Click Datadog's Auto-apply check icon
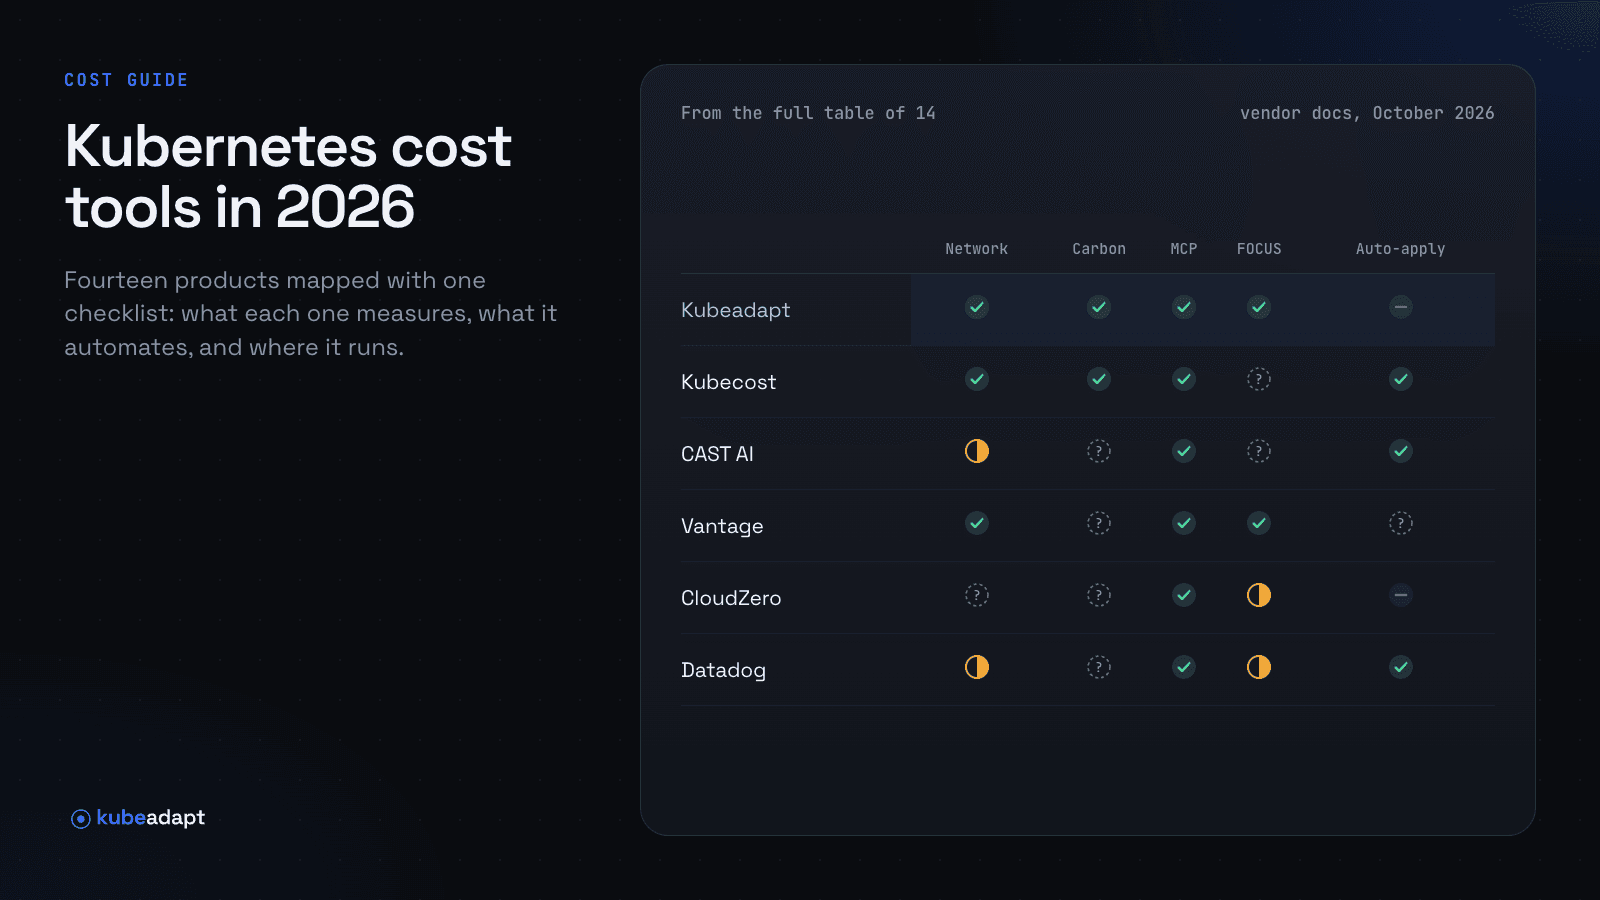 click(1401, 667)
